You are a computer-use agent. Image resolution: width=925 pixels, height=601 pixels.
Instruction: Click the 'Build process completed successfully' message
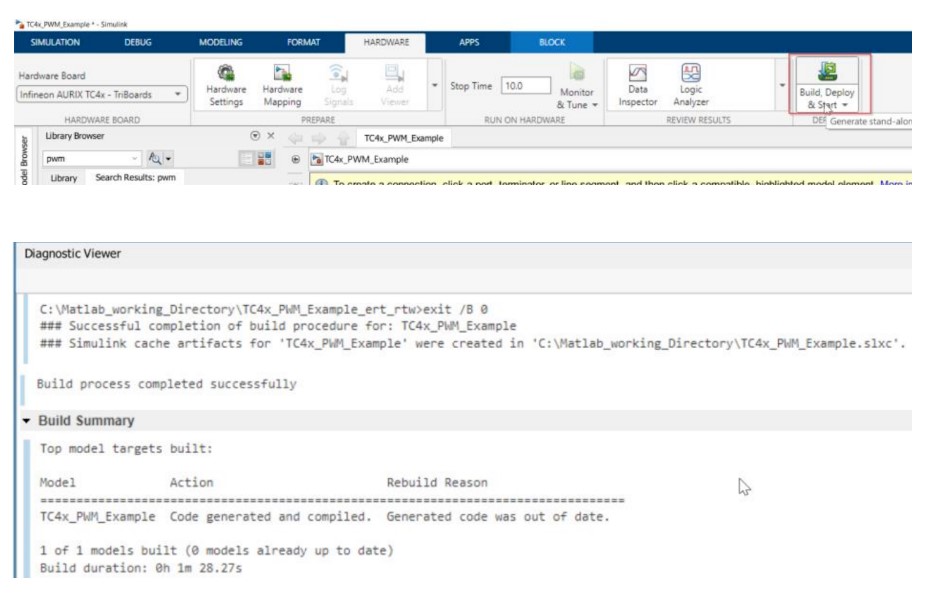(166, 384)
